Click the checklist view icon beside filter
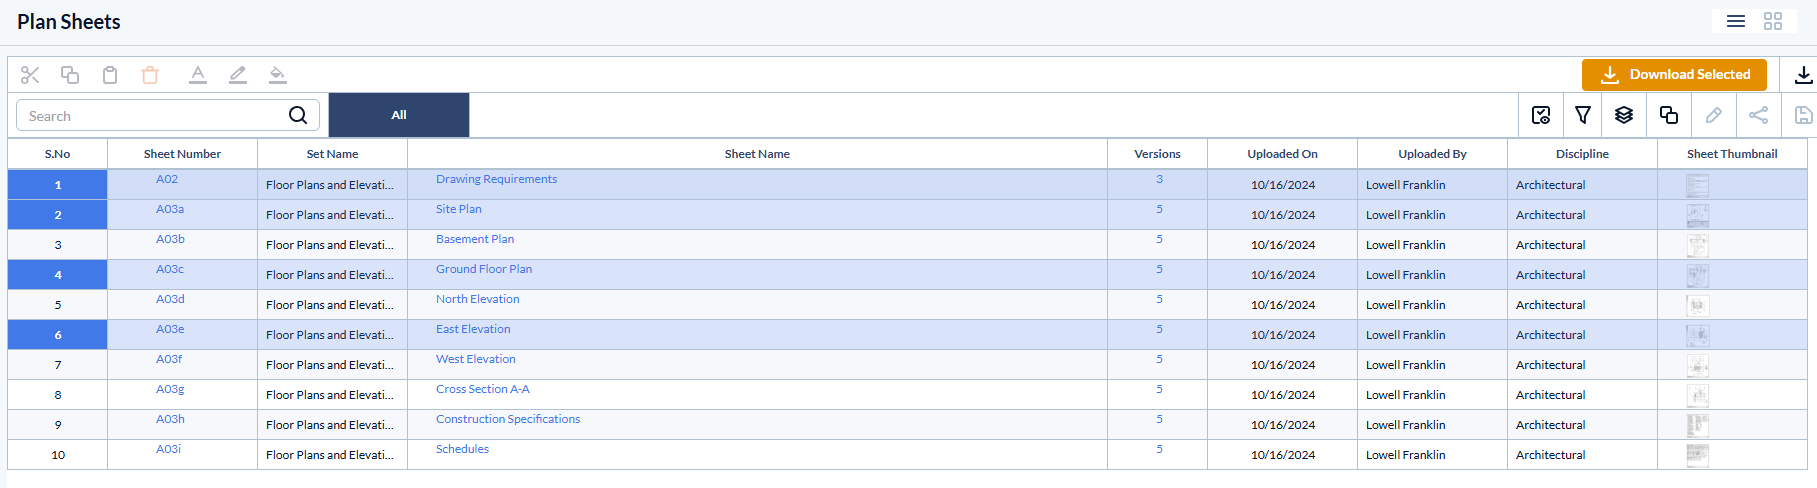This screenshot has height=488, width=1817. pos(1541,115)
